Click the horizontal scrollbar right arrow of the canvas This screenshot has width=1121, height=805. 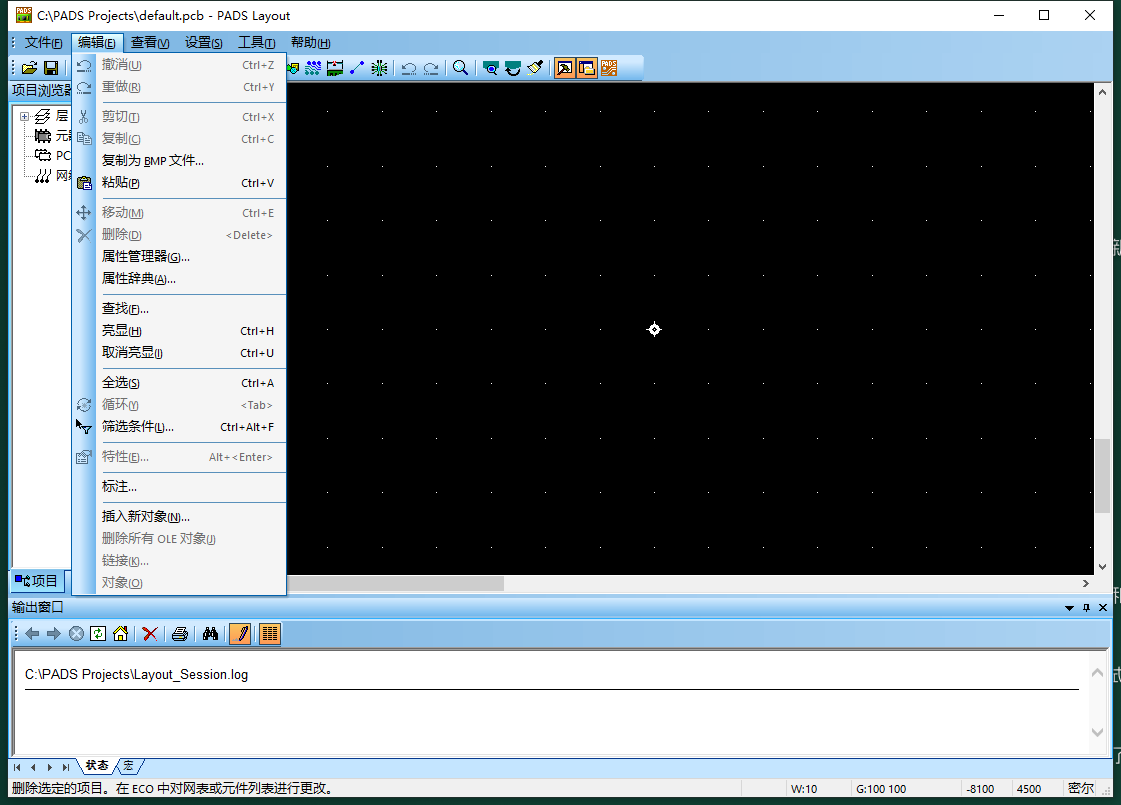1085,583
